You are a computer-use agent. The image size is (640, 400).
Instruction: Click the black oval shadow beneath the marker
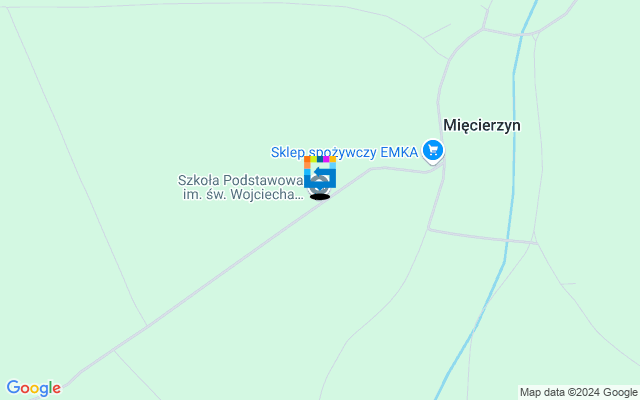click(320, 197)
